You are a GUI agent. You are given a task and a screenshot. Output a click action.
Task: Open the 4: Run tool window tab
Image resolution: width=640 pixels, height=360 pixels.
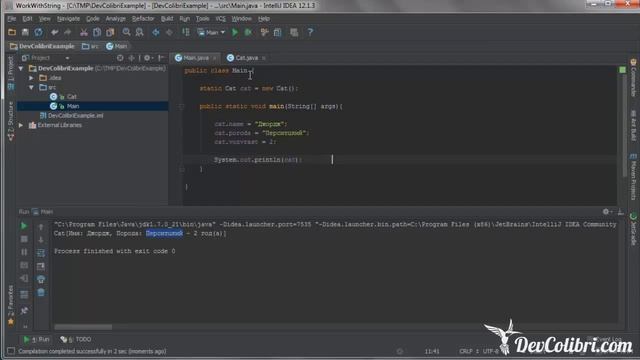36,339
